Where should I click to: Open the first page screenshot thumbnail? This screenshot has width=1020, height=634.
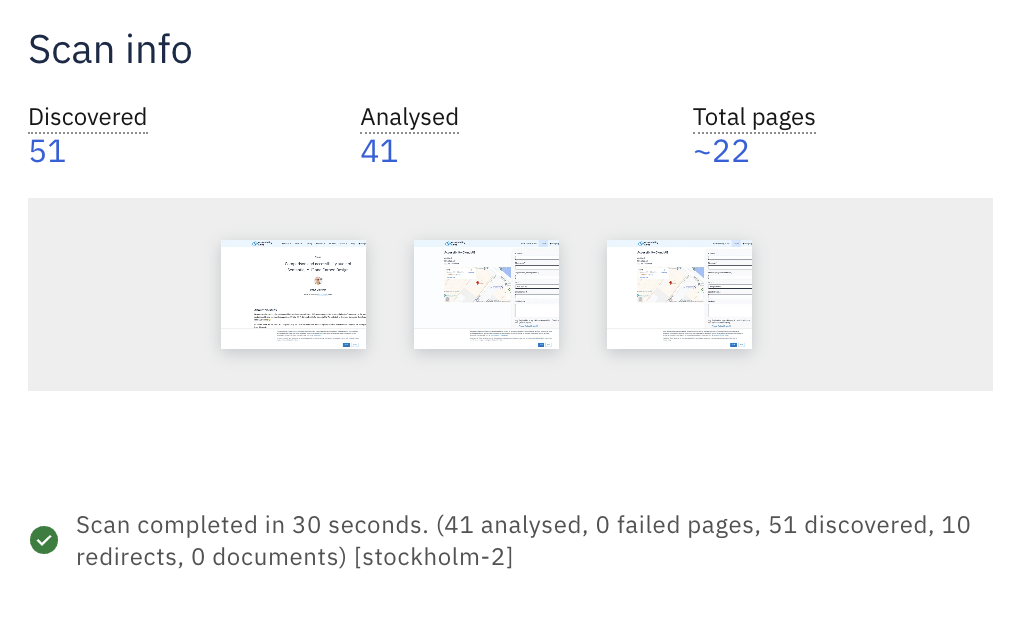(x=293, y=294)
